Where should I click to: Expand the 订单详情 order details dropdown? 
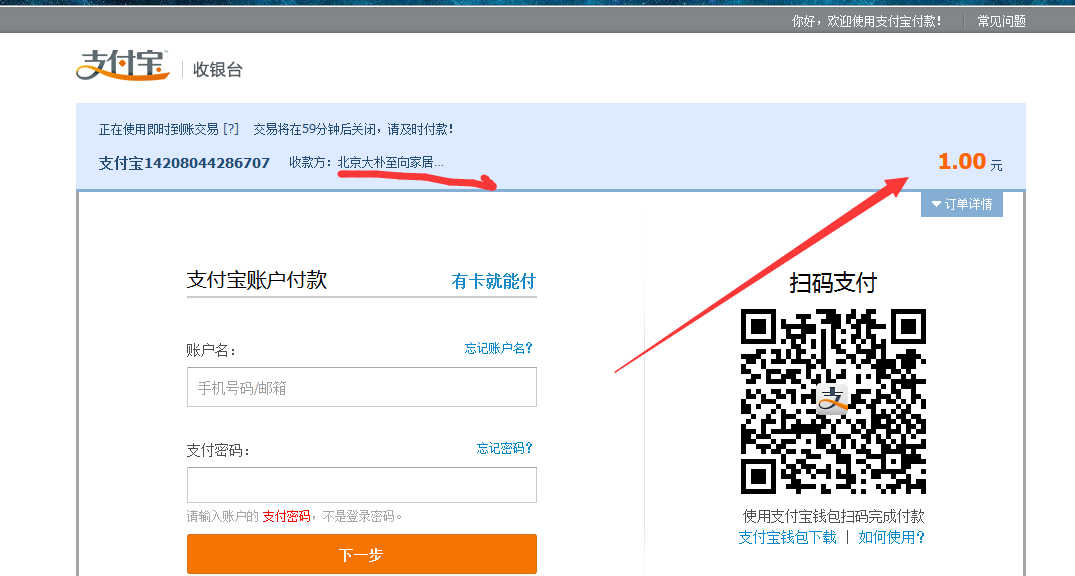click(x=962, y=204)
